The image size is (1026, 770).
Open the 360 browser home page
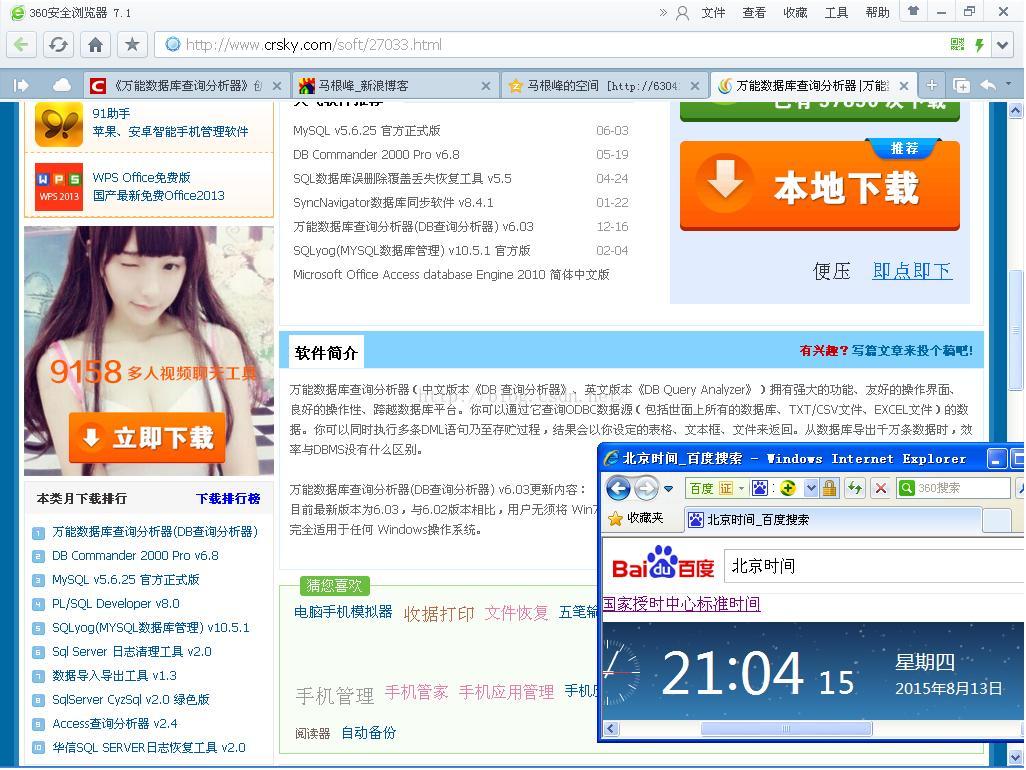click(x=96, y=44)
